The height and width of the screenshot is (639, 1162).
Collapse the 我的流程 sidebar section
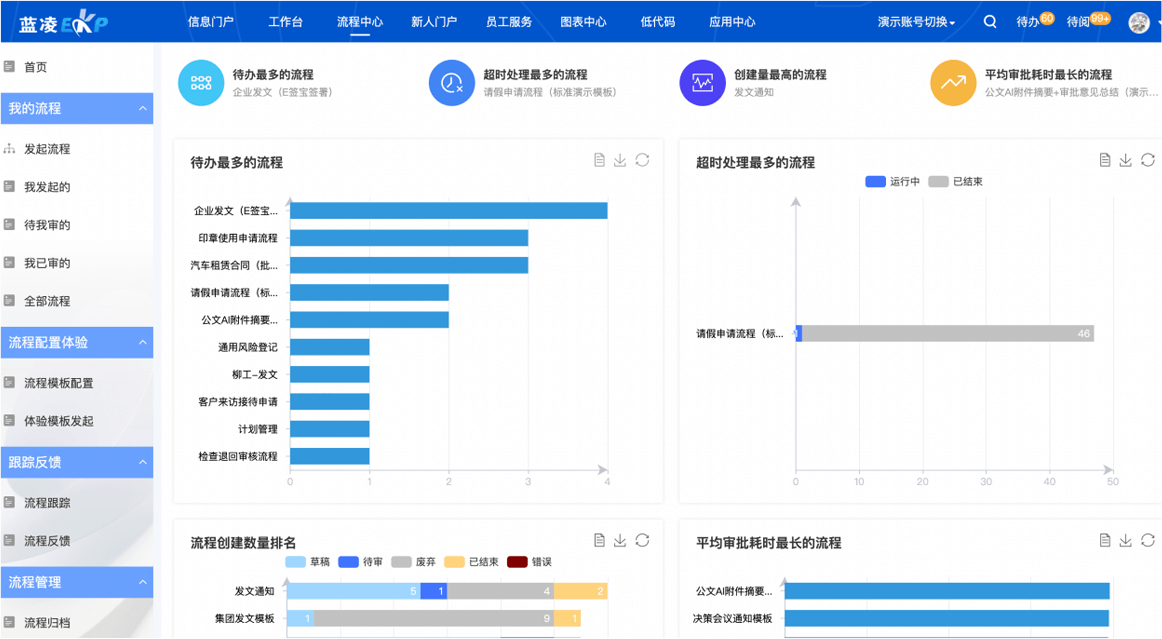pyautogui.click(x=143, y=108)
